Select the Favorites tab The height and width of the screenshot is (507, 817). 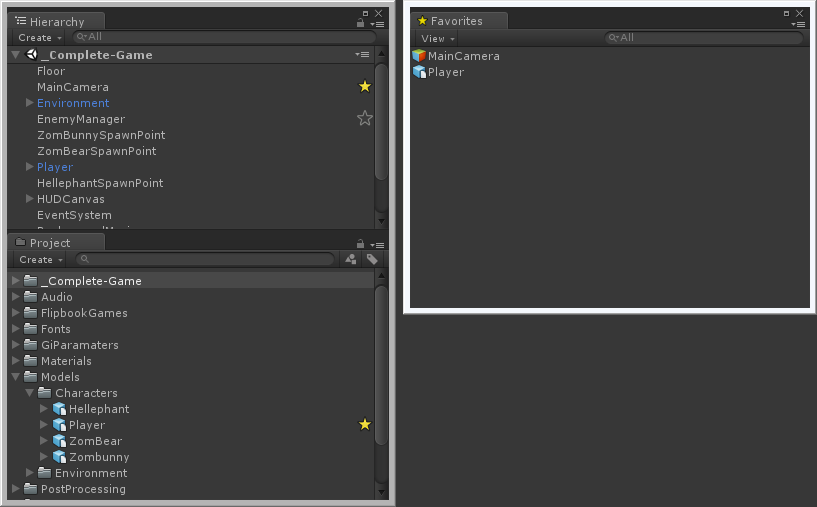(459, 21)
